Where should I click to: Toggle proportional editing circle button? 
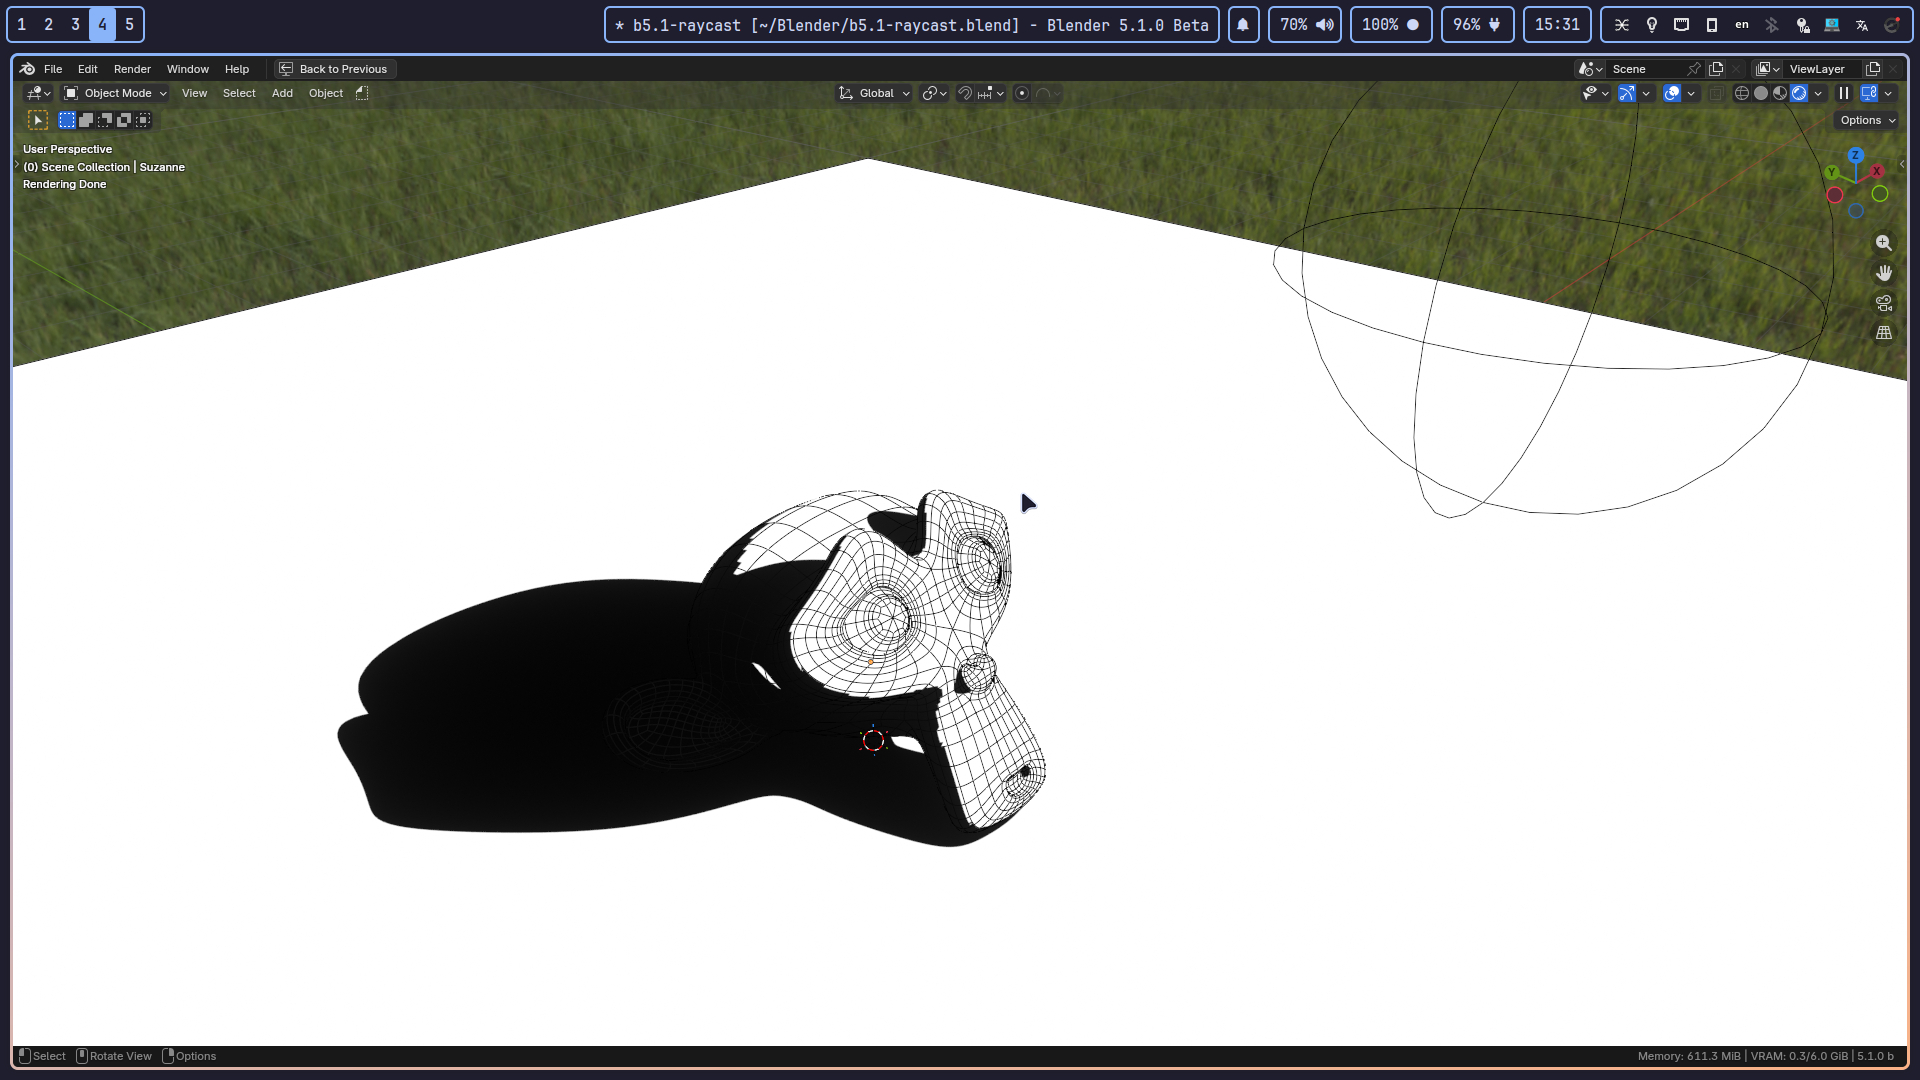click(1022, 93)
